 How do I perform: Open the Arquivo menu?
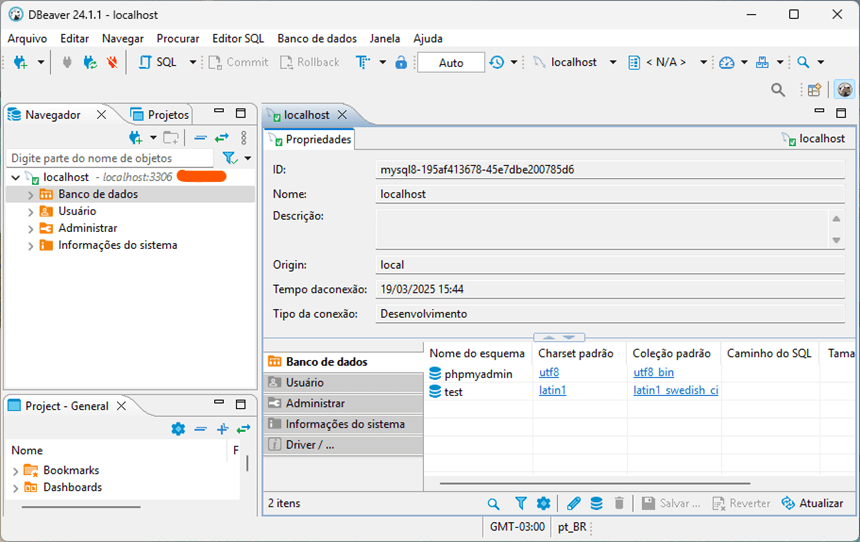click(x=27, y=38)
